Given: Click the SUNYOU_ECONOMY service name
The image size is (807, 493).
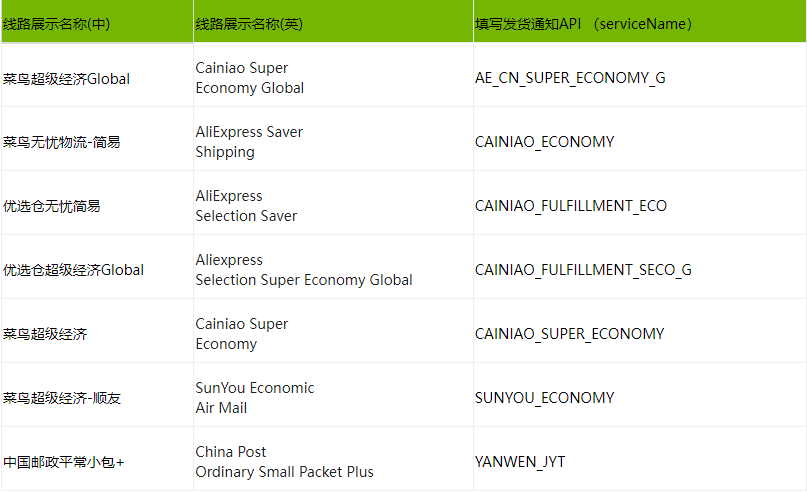Looking at the screenshot, I should pyautogui.click(x=545, y=398).
